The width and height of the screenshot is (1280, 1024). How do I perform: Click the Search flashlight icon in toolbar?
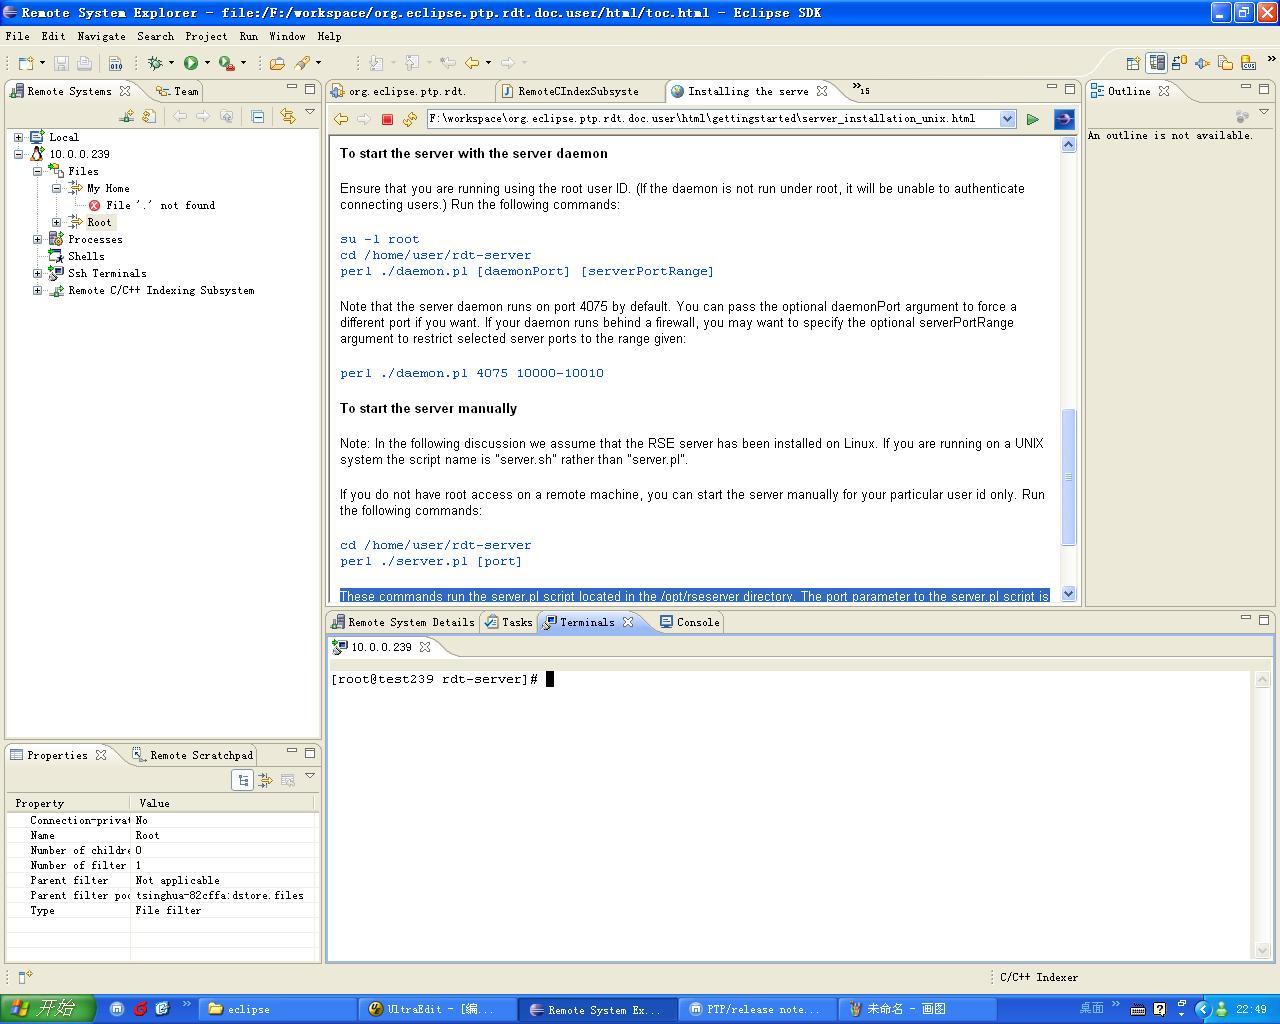coord(302,63)
